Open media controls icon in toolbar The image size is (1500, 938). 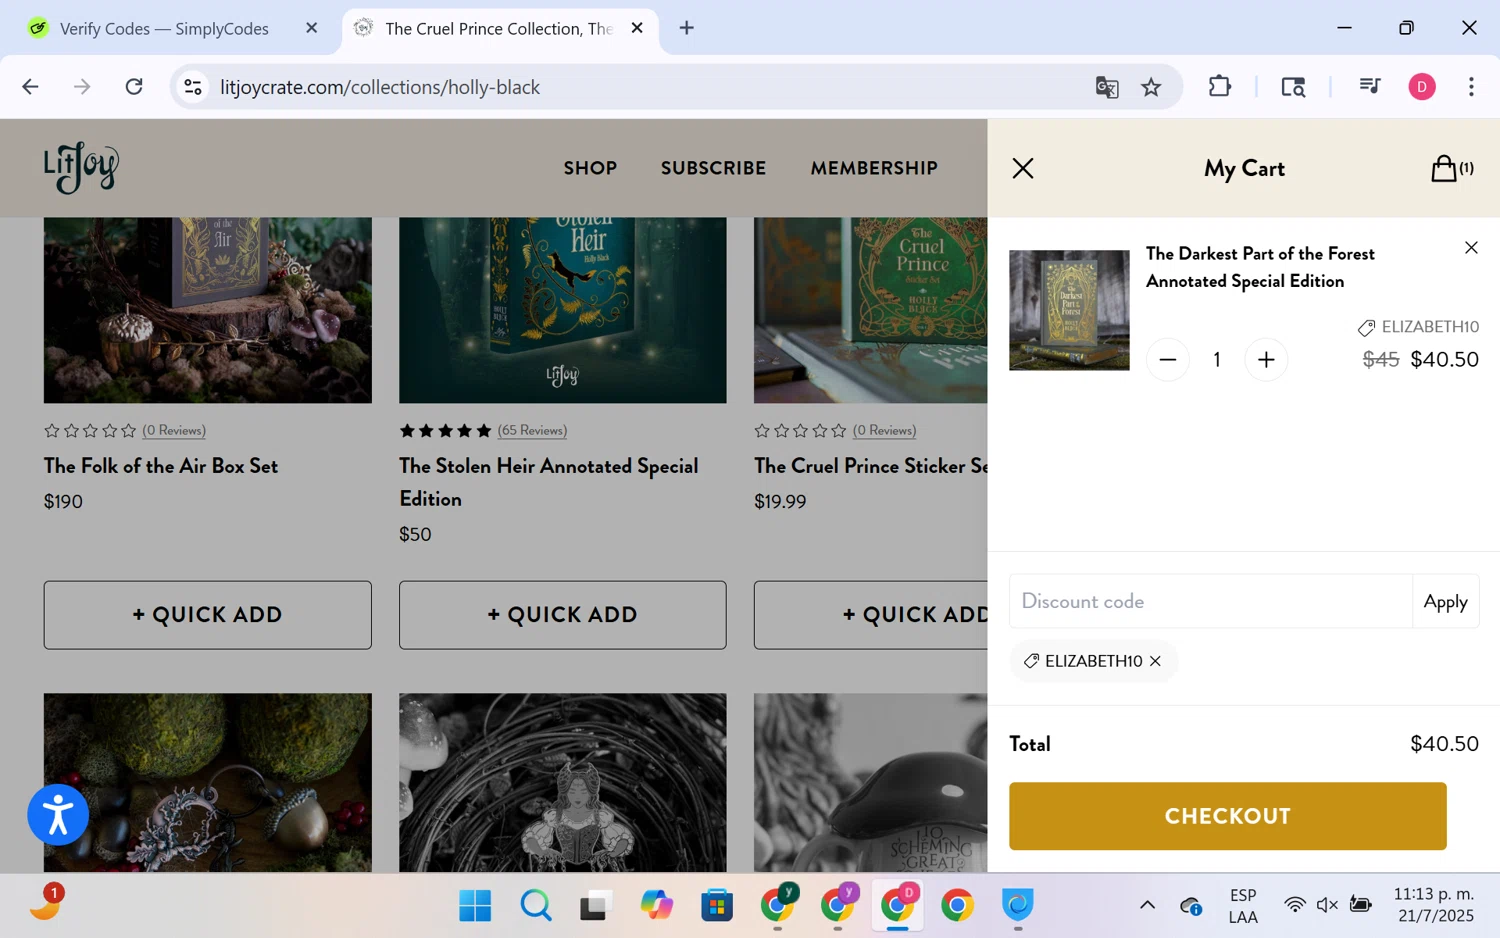1370,87
